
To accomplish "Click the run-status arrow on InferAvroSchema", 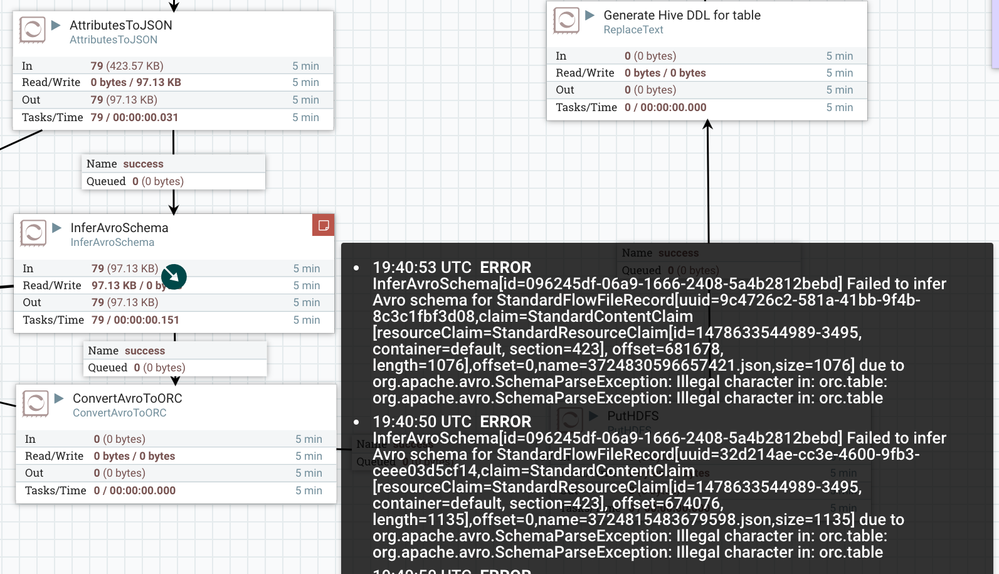I will coord(57,227).
